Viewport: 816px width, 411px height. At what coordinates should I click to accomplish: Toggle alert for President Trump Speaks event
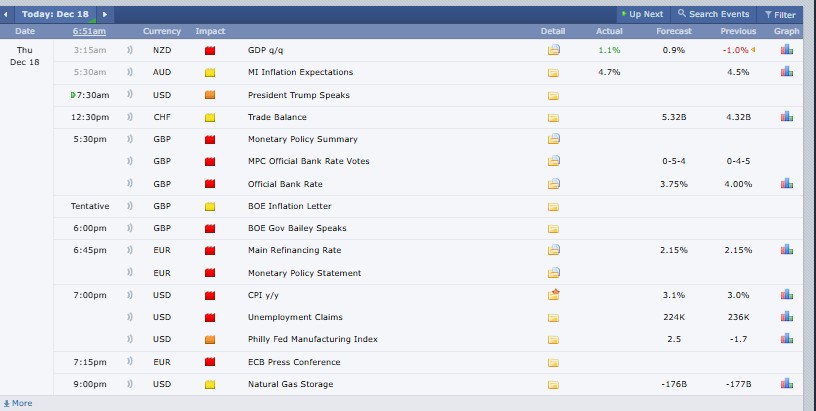(x=130, y=95)
